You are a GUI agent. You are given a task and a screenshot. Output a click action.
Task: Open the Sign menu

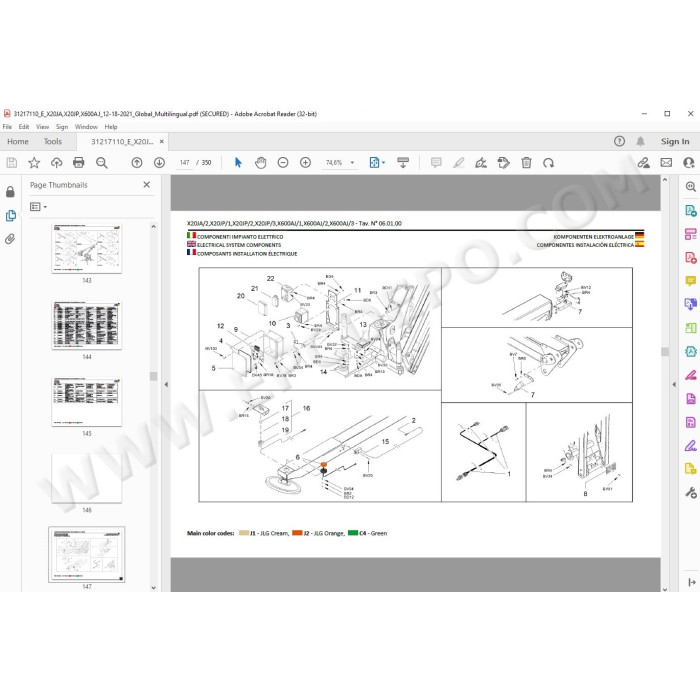coord(62,127)
